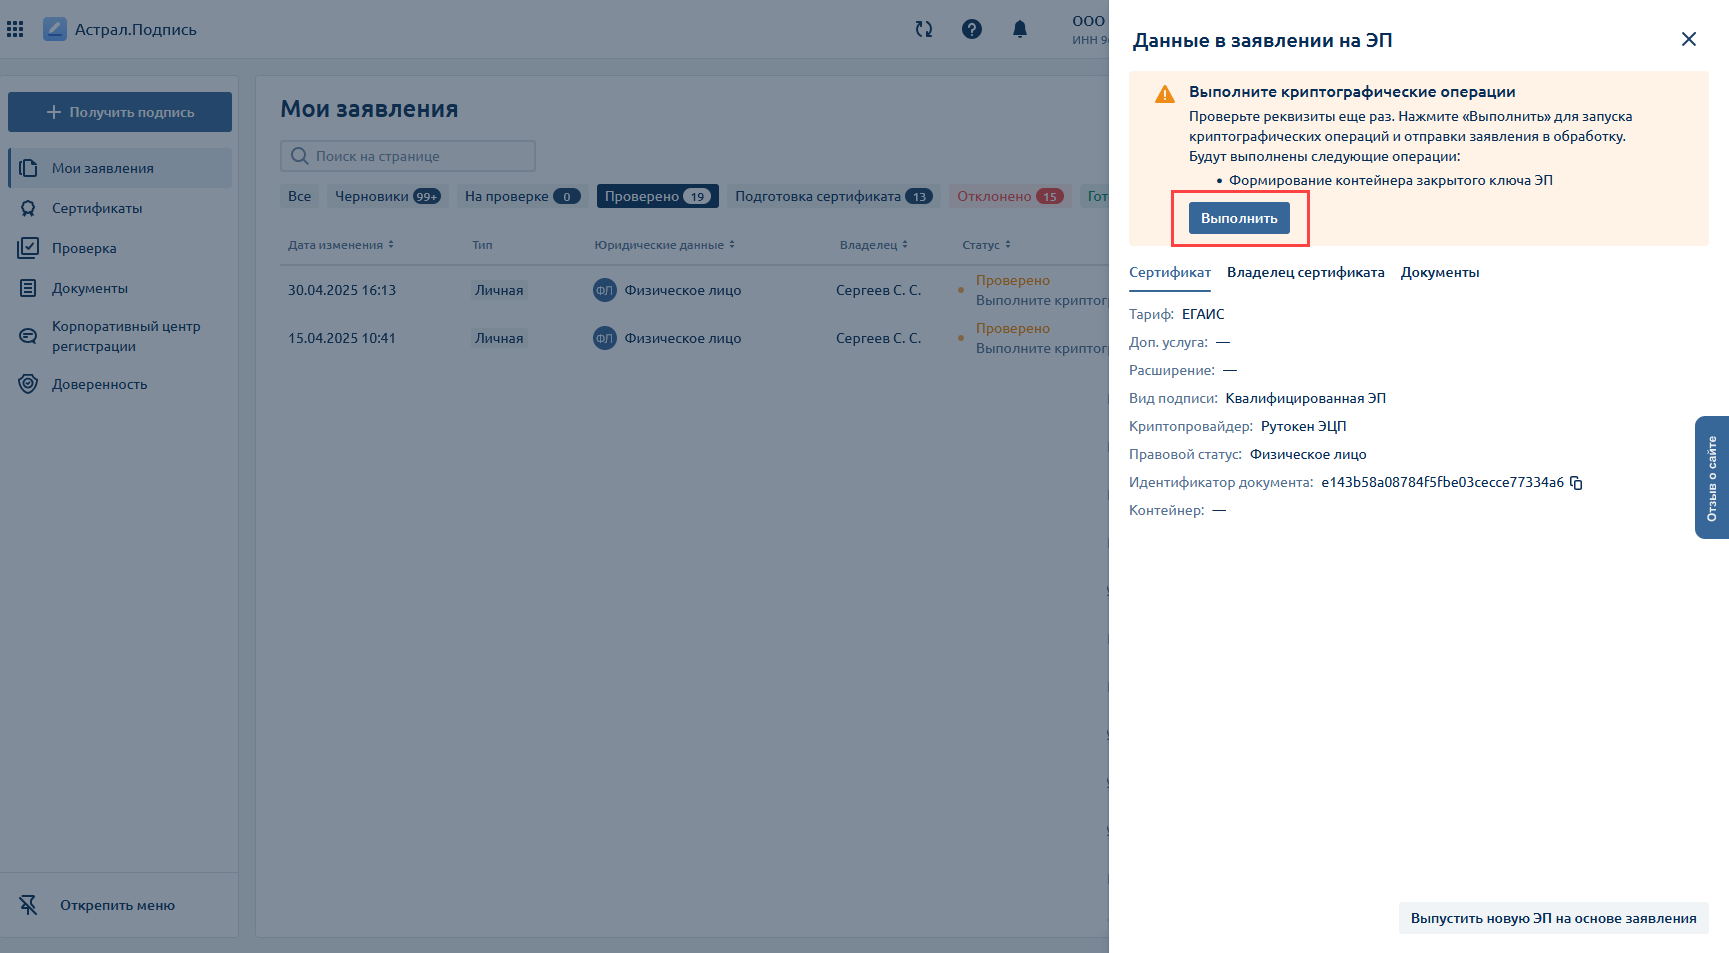Open Документы in sidebar menu
Image resolution: width=1729 pixels, height=953 pixels.
[120, 288]
